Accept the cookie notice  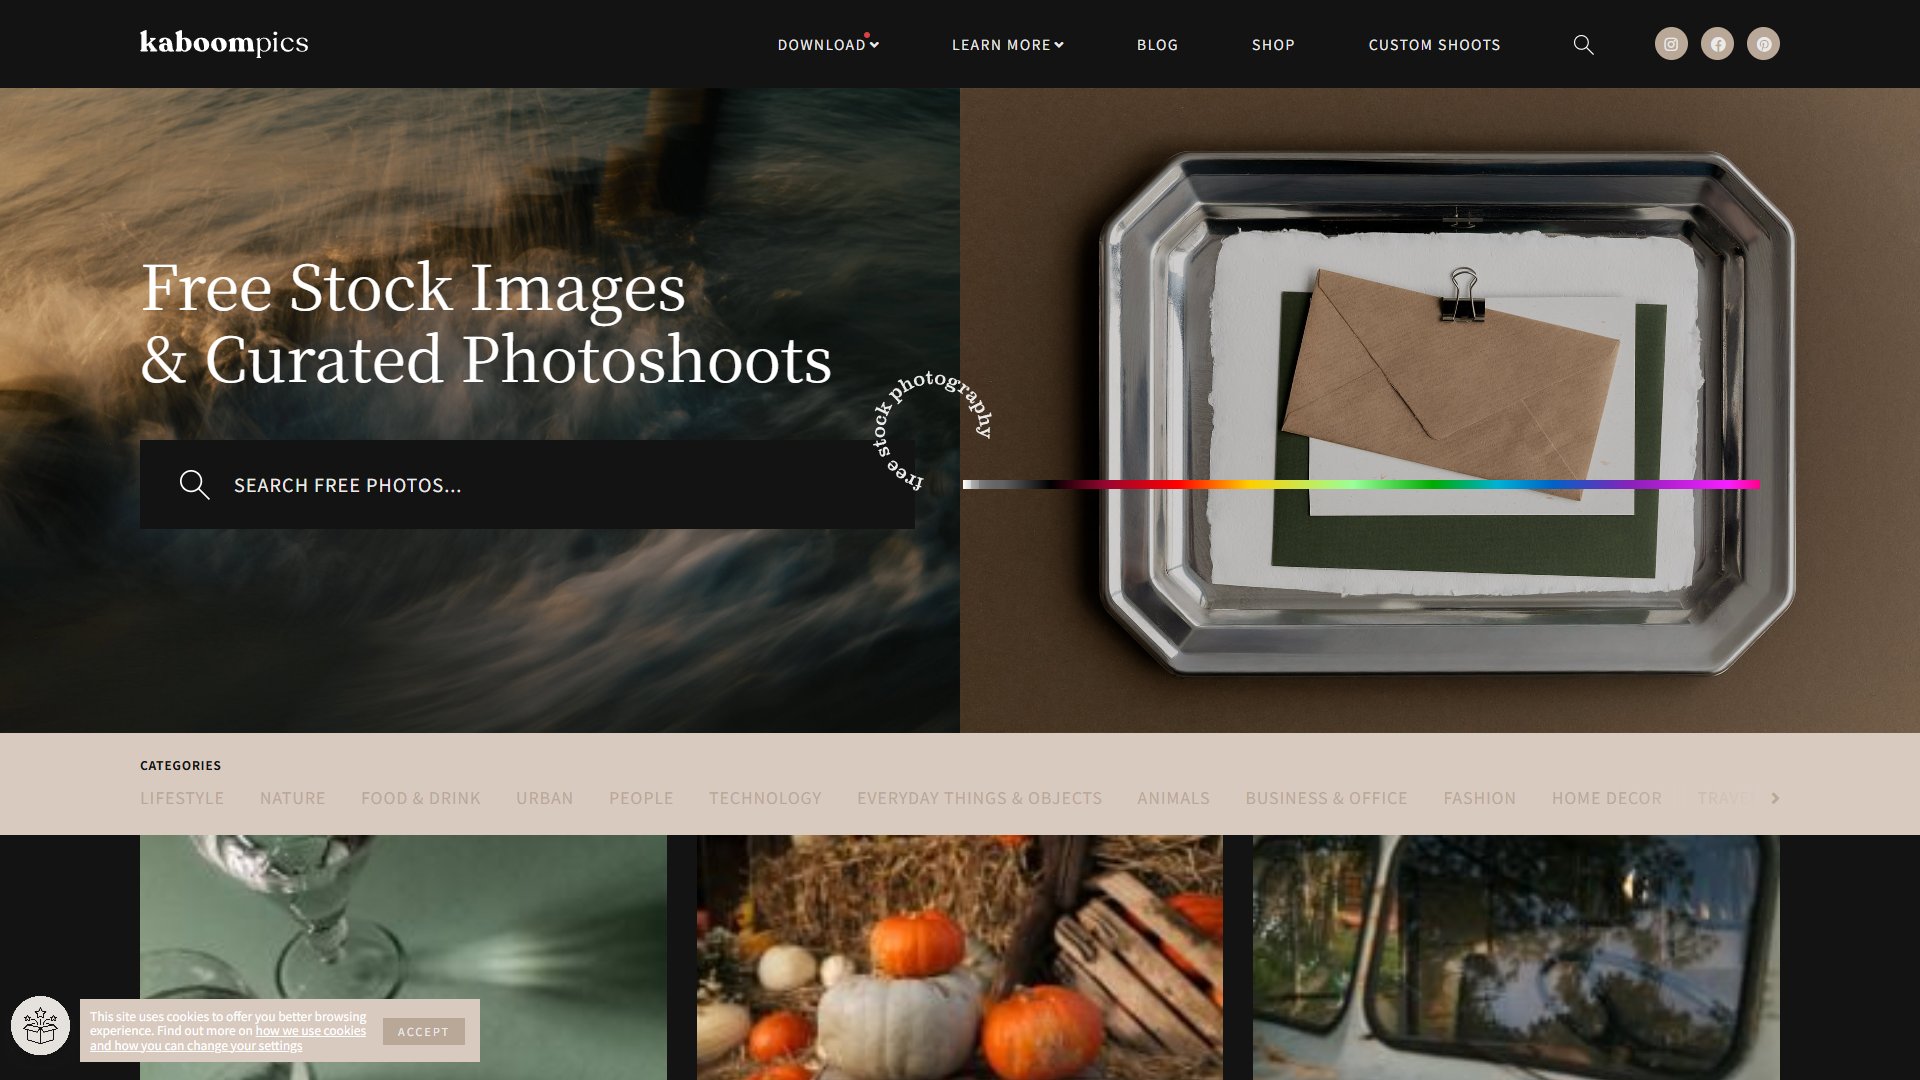tap(423, 1031)
